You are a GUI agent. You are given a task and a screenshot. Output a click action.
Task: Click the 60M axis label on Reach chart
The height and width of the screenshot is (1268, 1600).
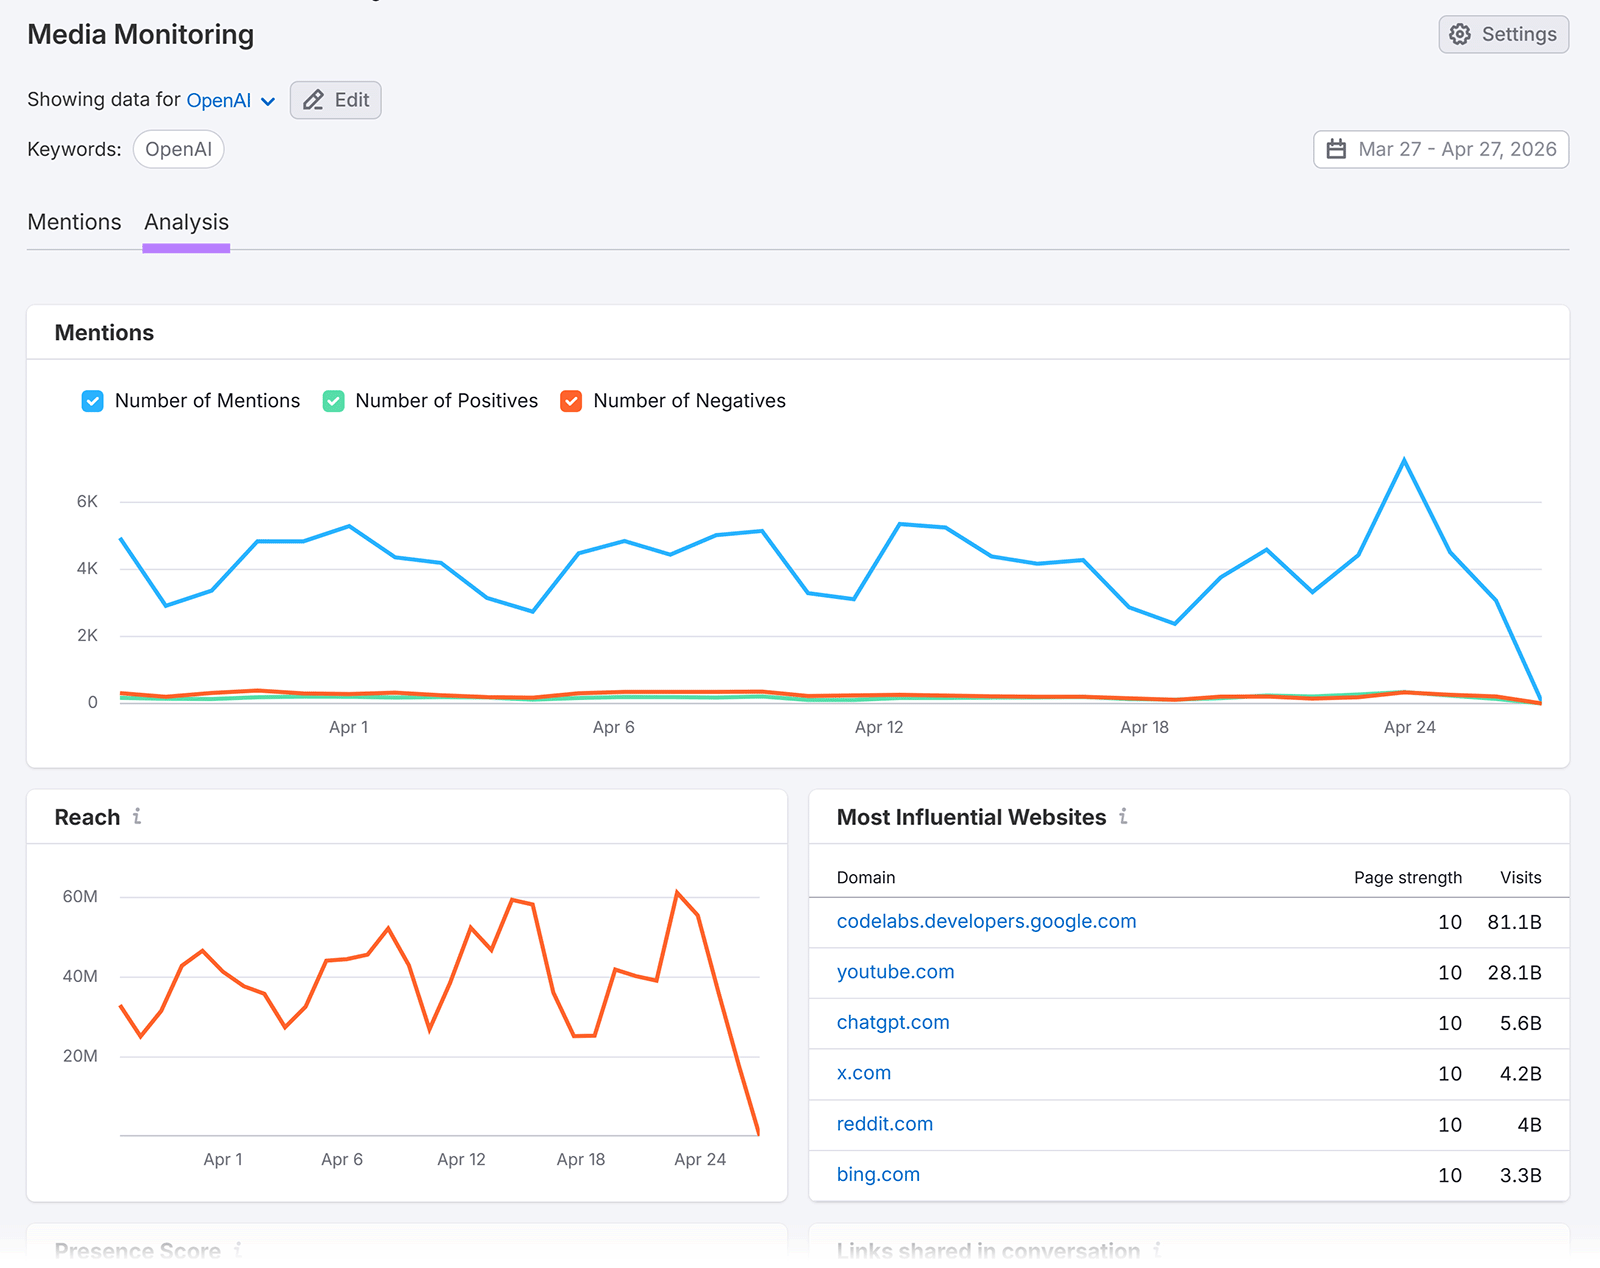click(80, 896)
